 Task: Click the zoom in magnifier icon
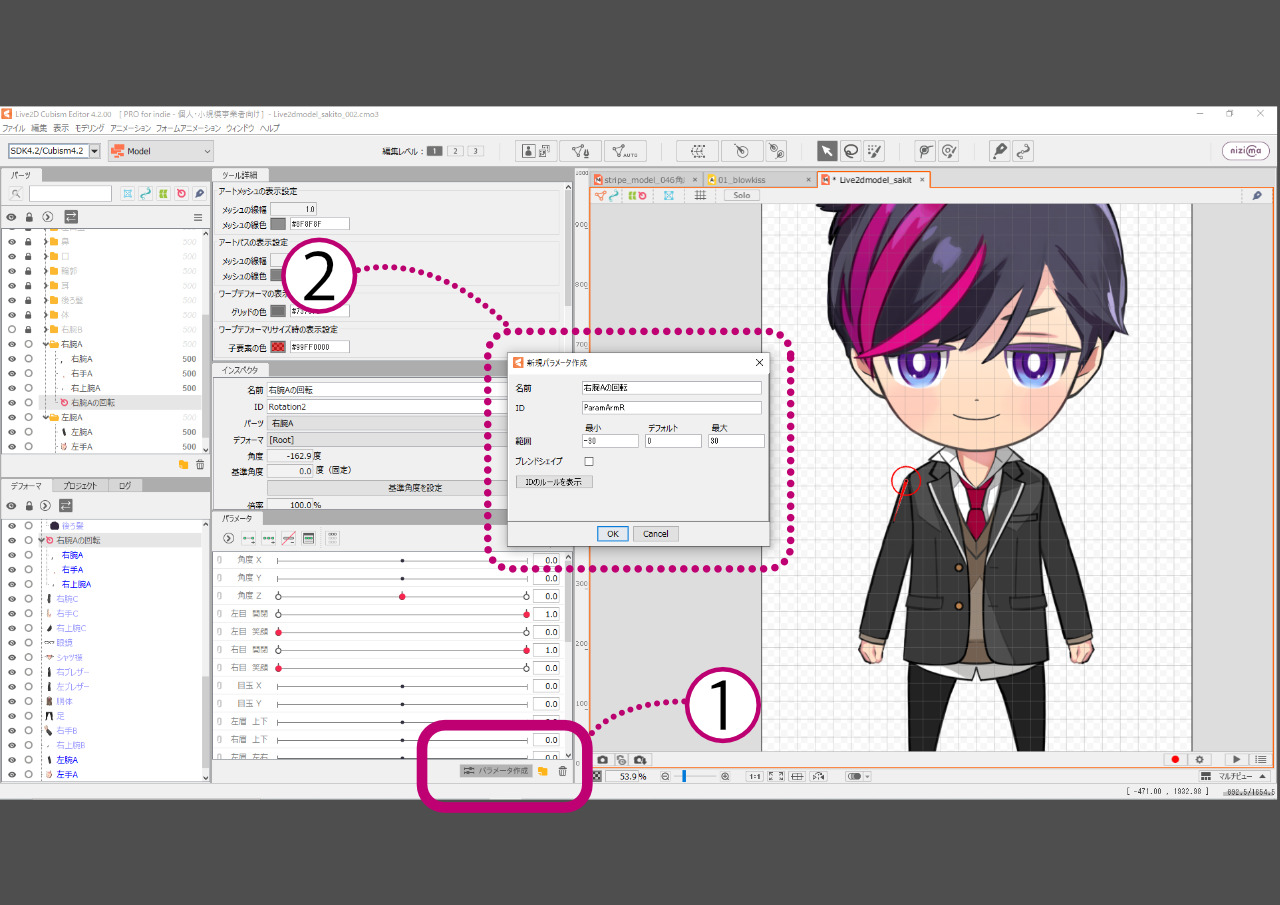coord(725,776)
